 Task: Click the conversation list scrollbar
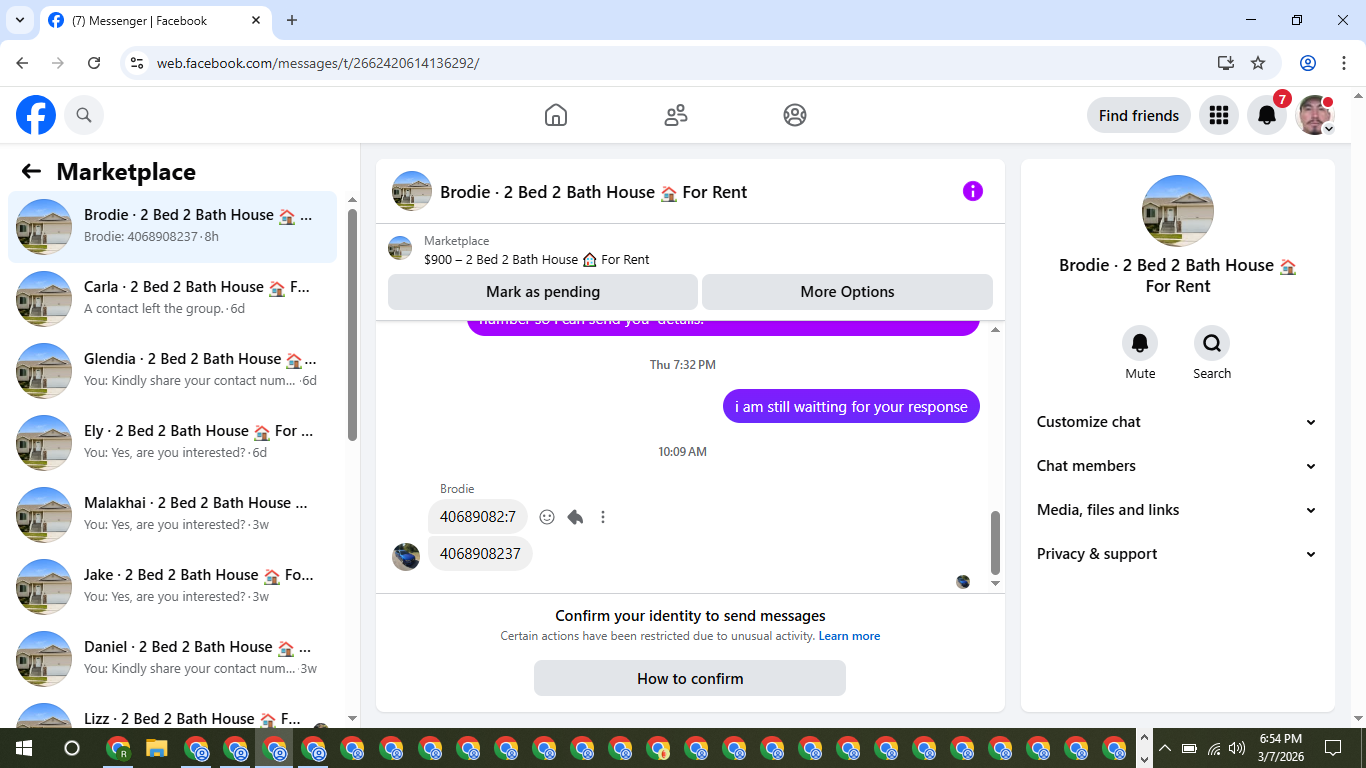coord(352,324)
